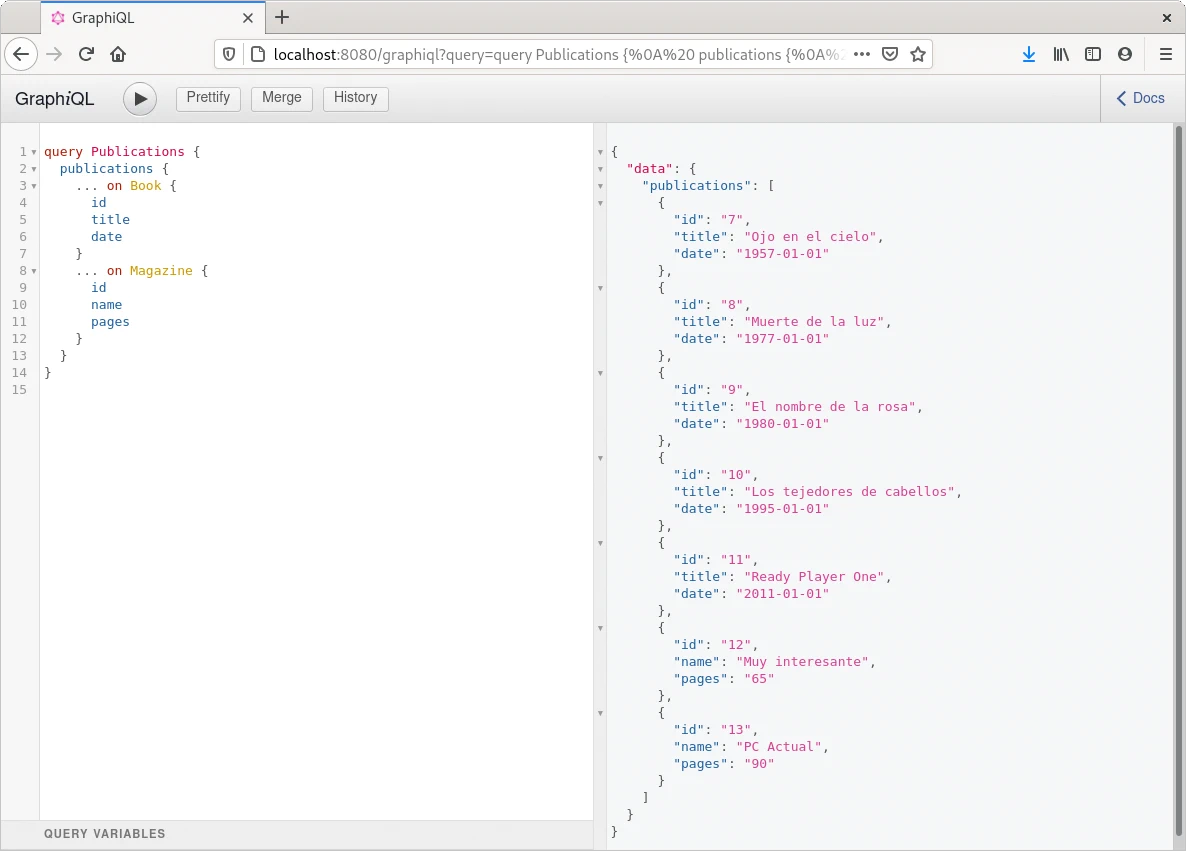Open a new browser tab
1186x851 pixels.
(x=282, y=17)
